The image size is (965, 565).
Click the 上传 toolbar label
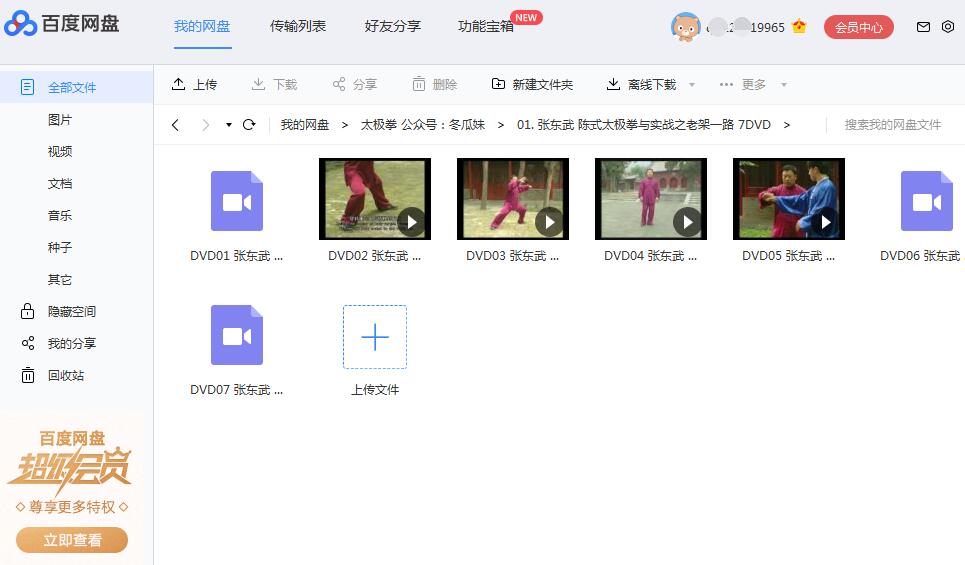pyautogui.click(x=205, y=84)
